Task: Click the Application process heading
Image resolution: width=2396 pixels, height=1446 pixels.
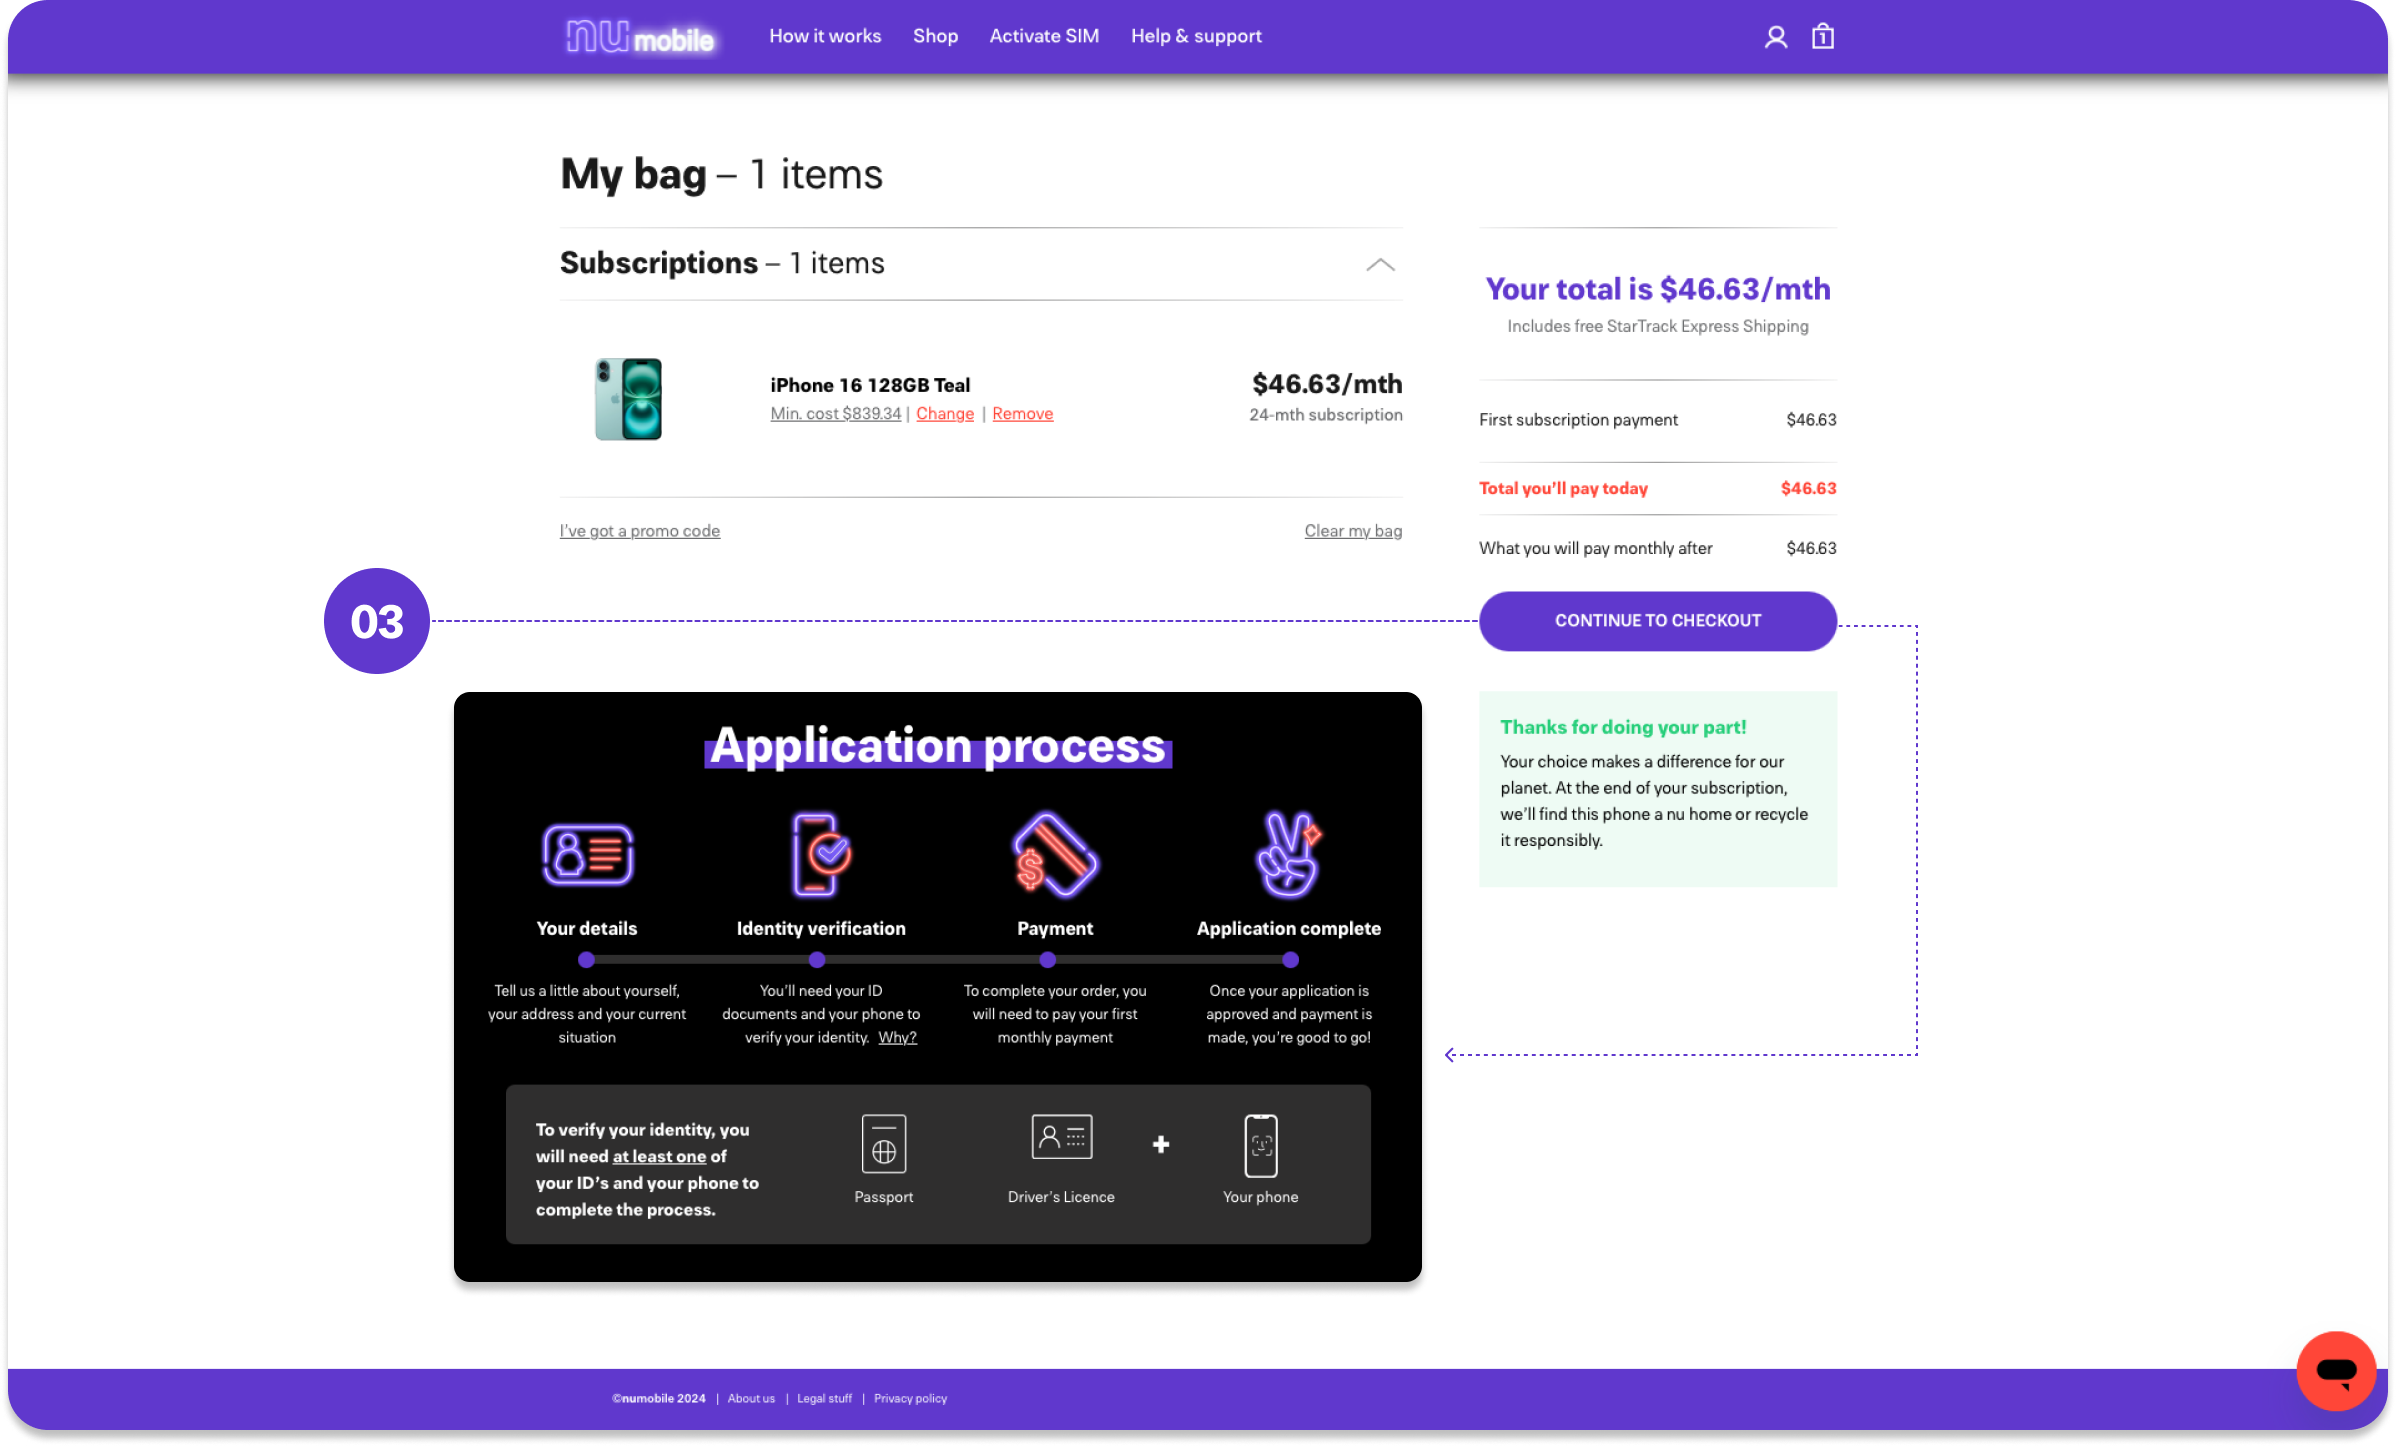Action: (938, 746)
